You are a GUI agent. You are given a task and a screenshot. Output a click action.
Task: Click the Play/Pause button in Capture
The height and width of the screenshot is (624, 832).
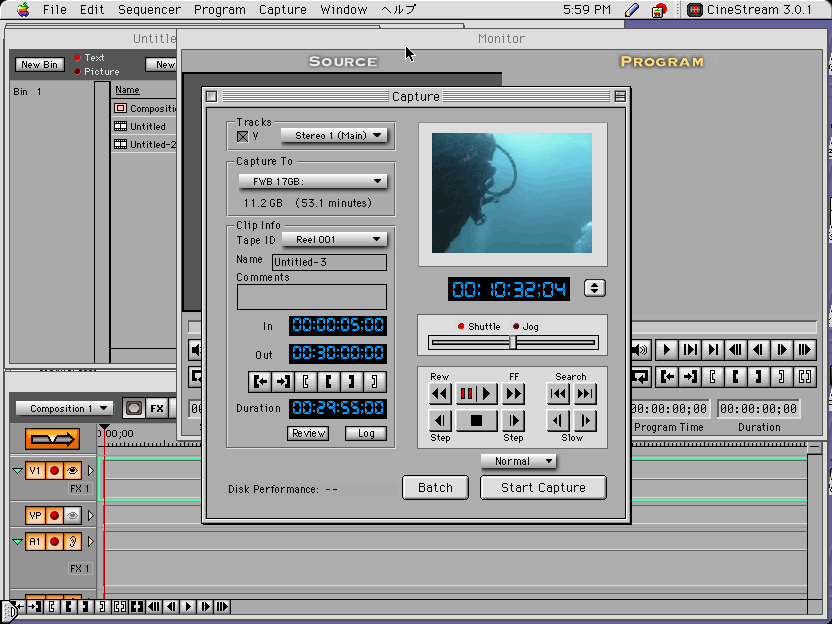(476, 394)
